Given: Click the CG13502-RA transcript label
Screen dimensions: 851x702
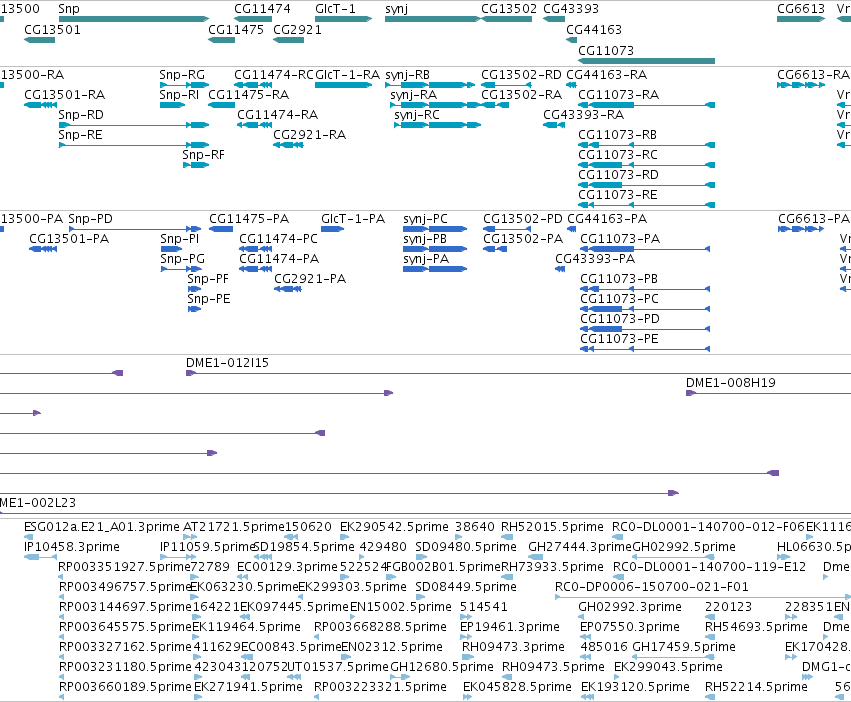Looking at the screenshot, I should point(522,94).
